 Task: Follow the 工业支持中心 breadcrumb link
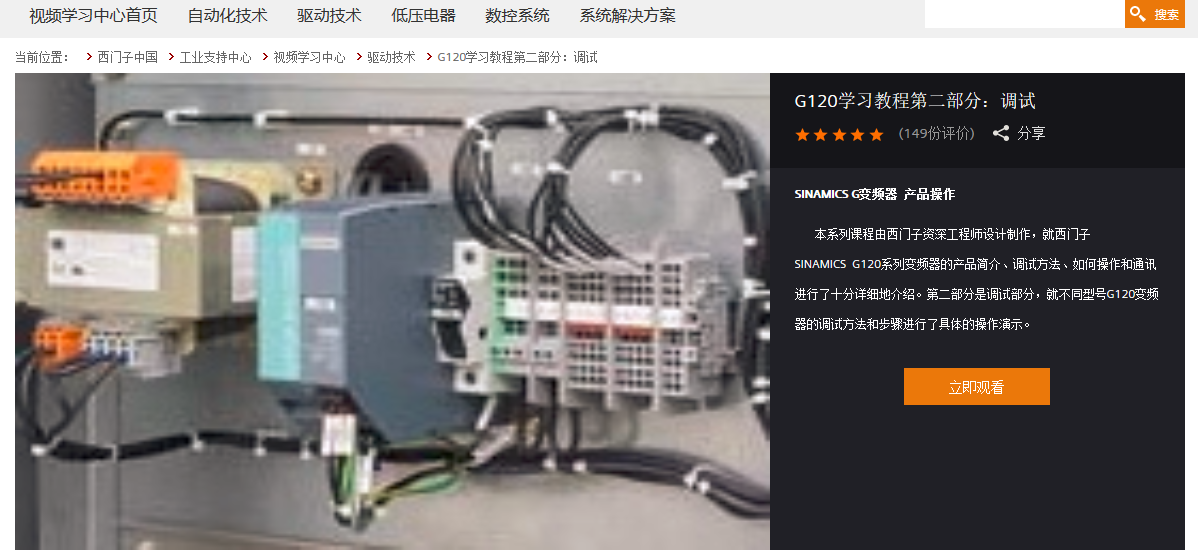coord(215,57)
